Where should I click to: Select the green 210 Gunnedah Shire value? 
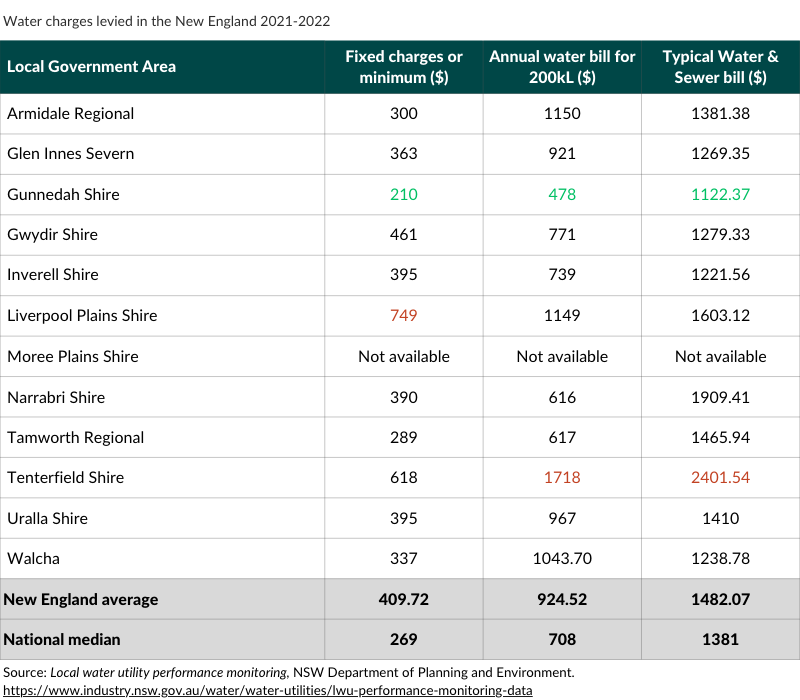404,194
